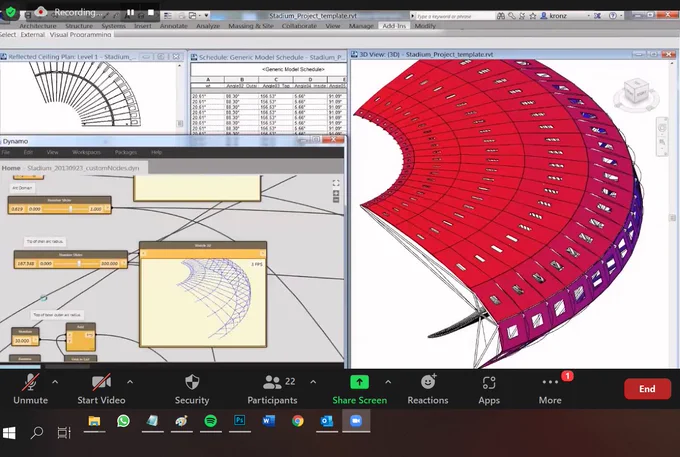
Task: Click the fit-to-screen icon in Dynamo canvas
Action: pos(336,183)
